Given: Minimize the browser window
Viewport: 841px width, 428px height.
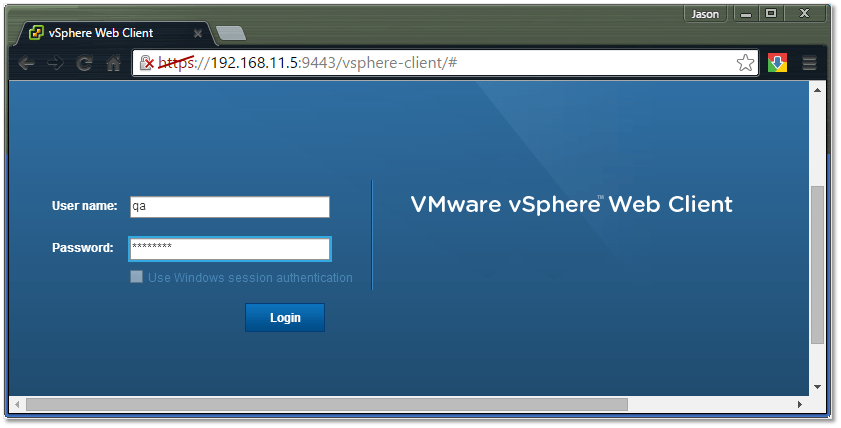Looking at the screenshot, I should [x=746, y=14].
